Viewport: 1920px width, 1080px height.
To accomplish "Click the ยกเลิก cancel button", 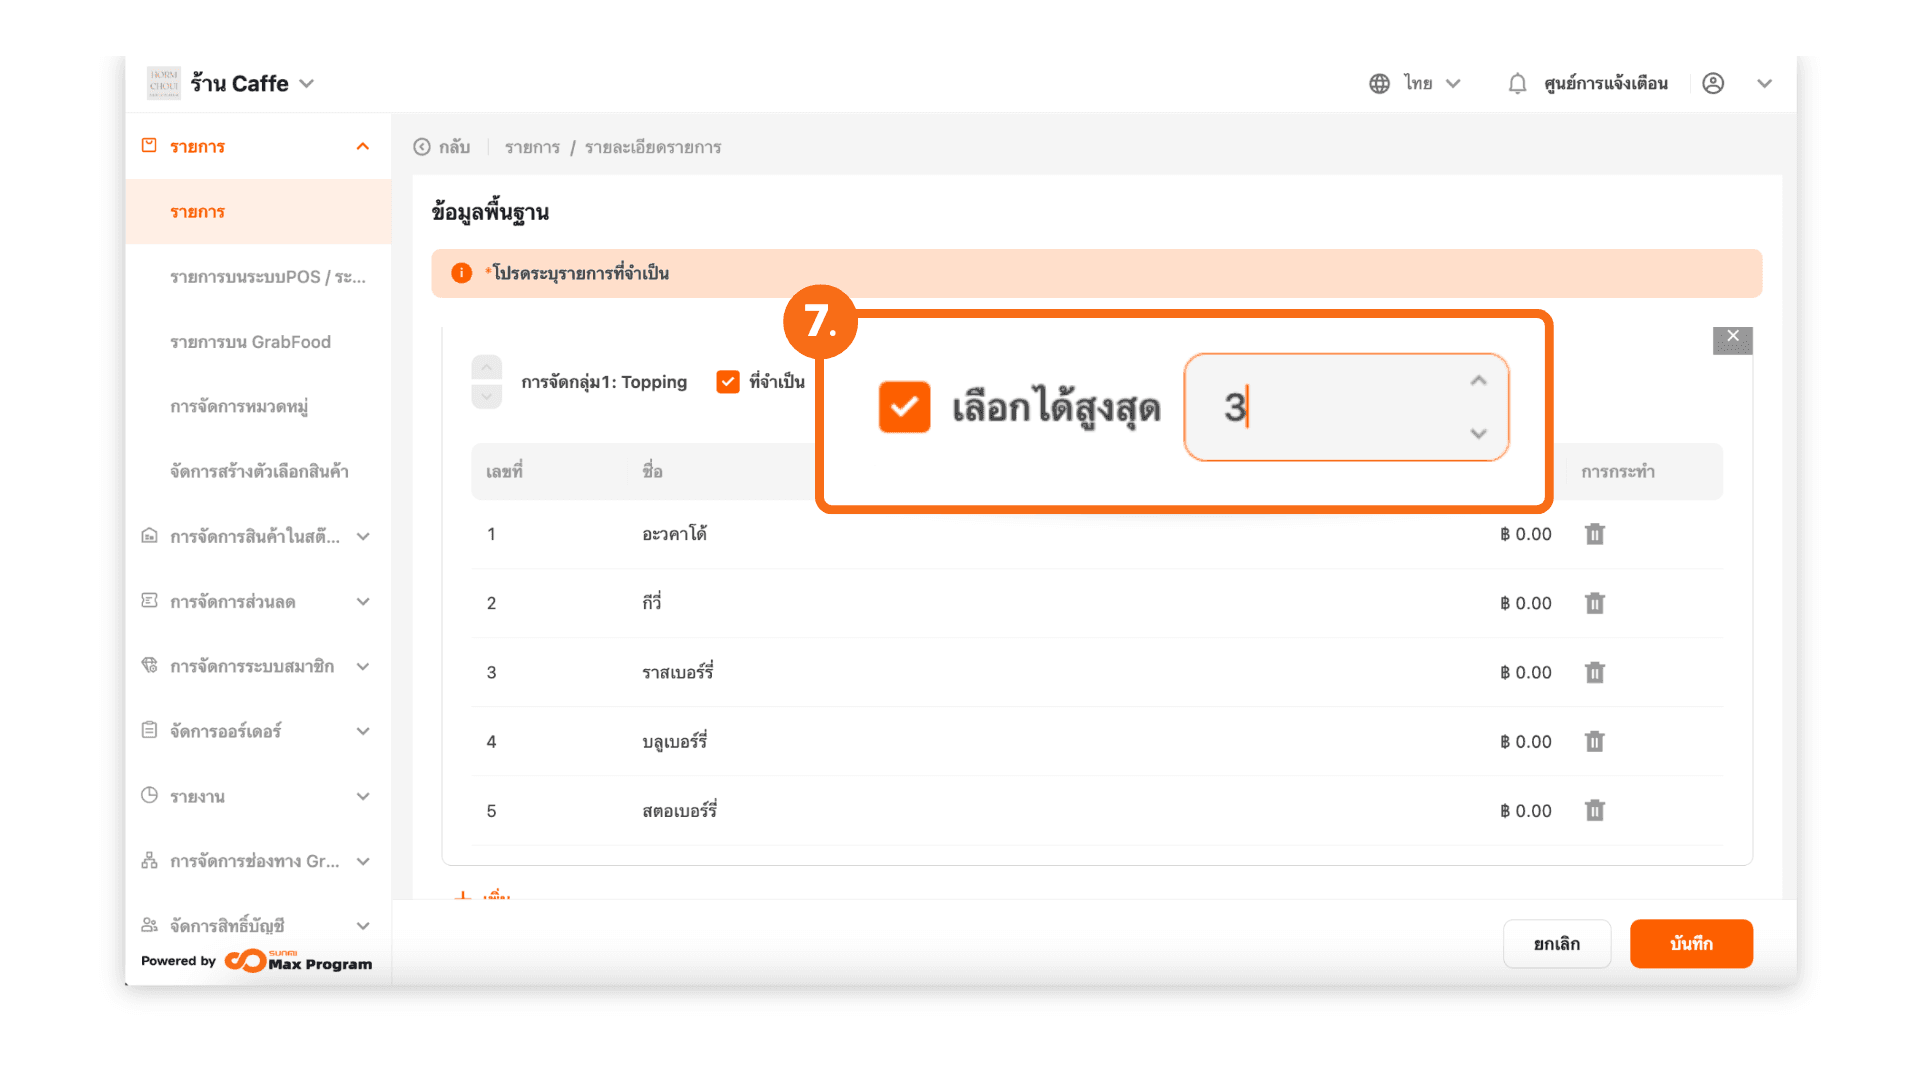I will [x=1556, y=943].
